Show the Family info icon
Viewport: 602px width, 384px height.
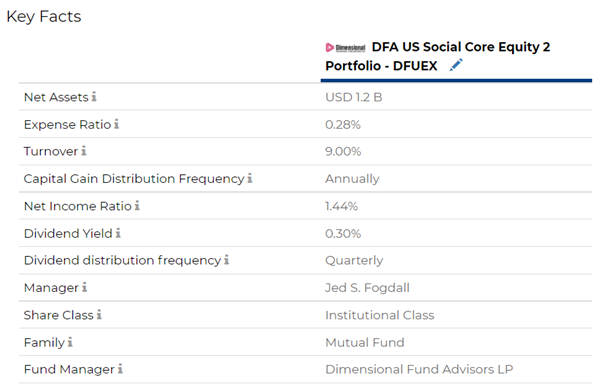coord(70,342)
